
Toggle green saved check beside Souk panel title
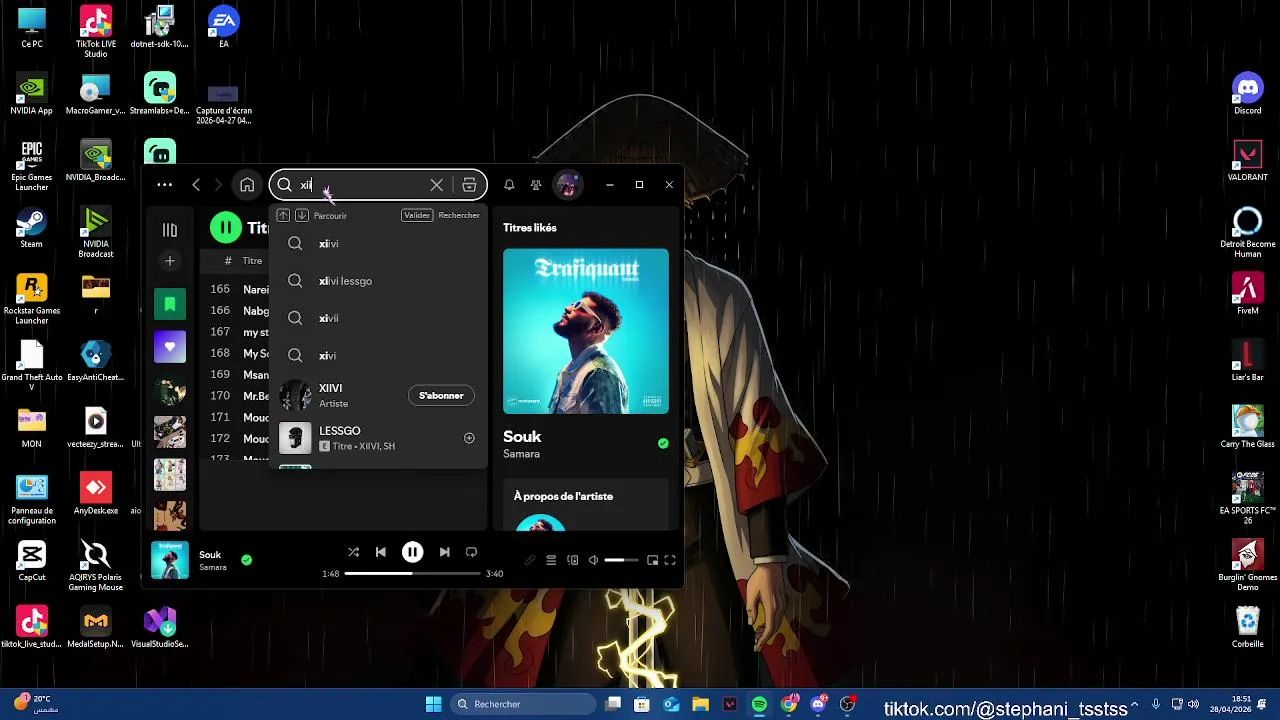(x=663, y=443)
